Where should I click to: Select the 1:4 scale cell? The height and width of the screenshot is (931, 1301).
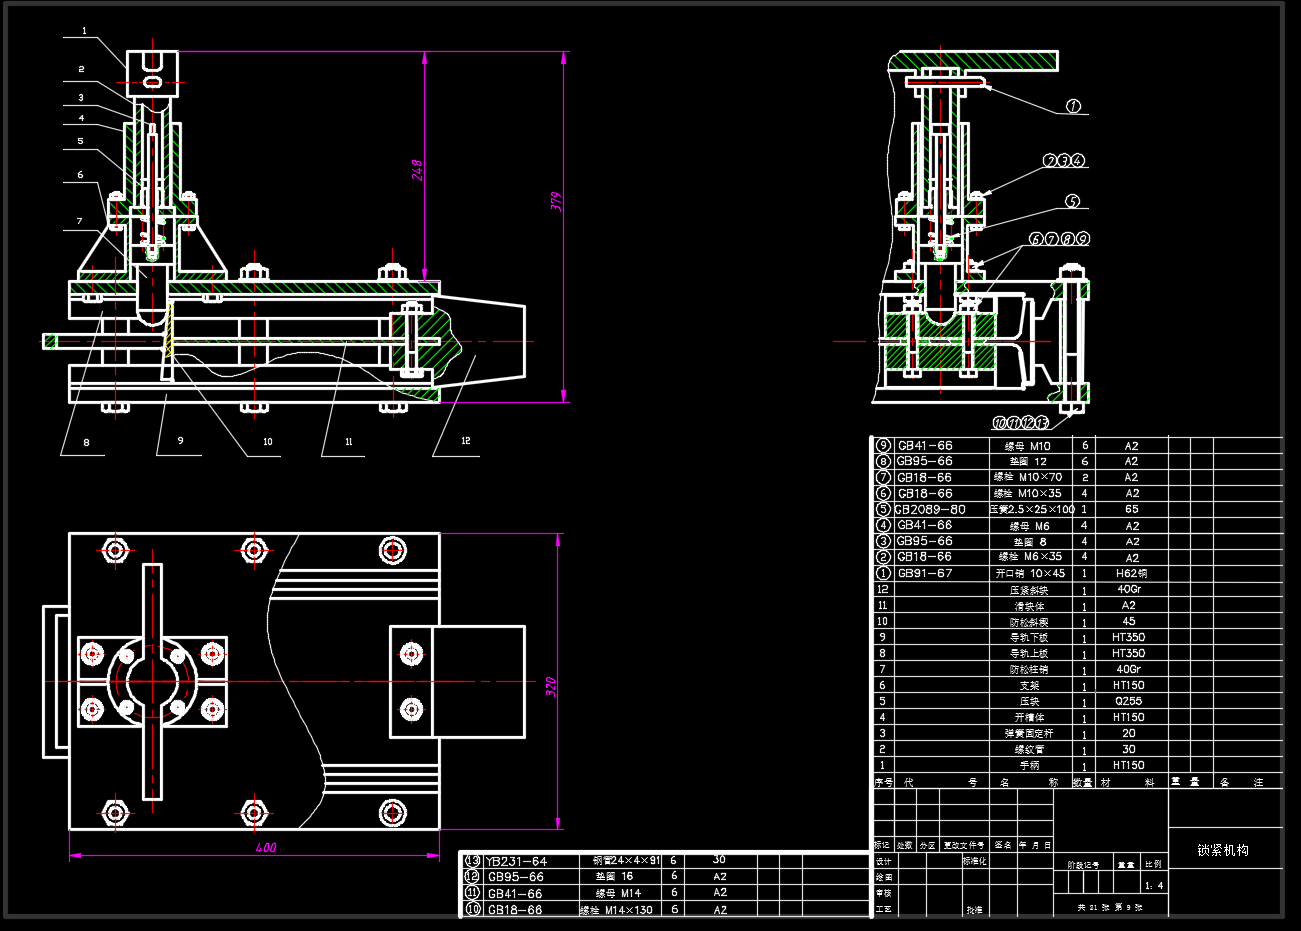click(1153, 885)
